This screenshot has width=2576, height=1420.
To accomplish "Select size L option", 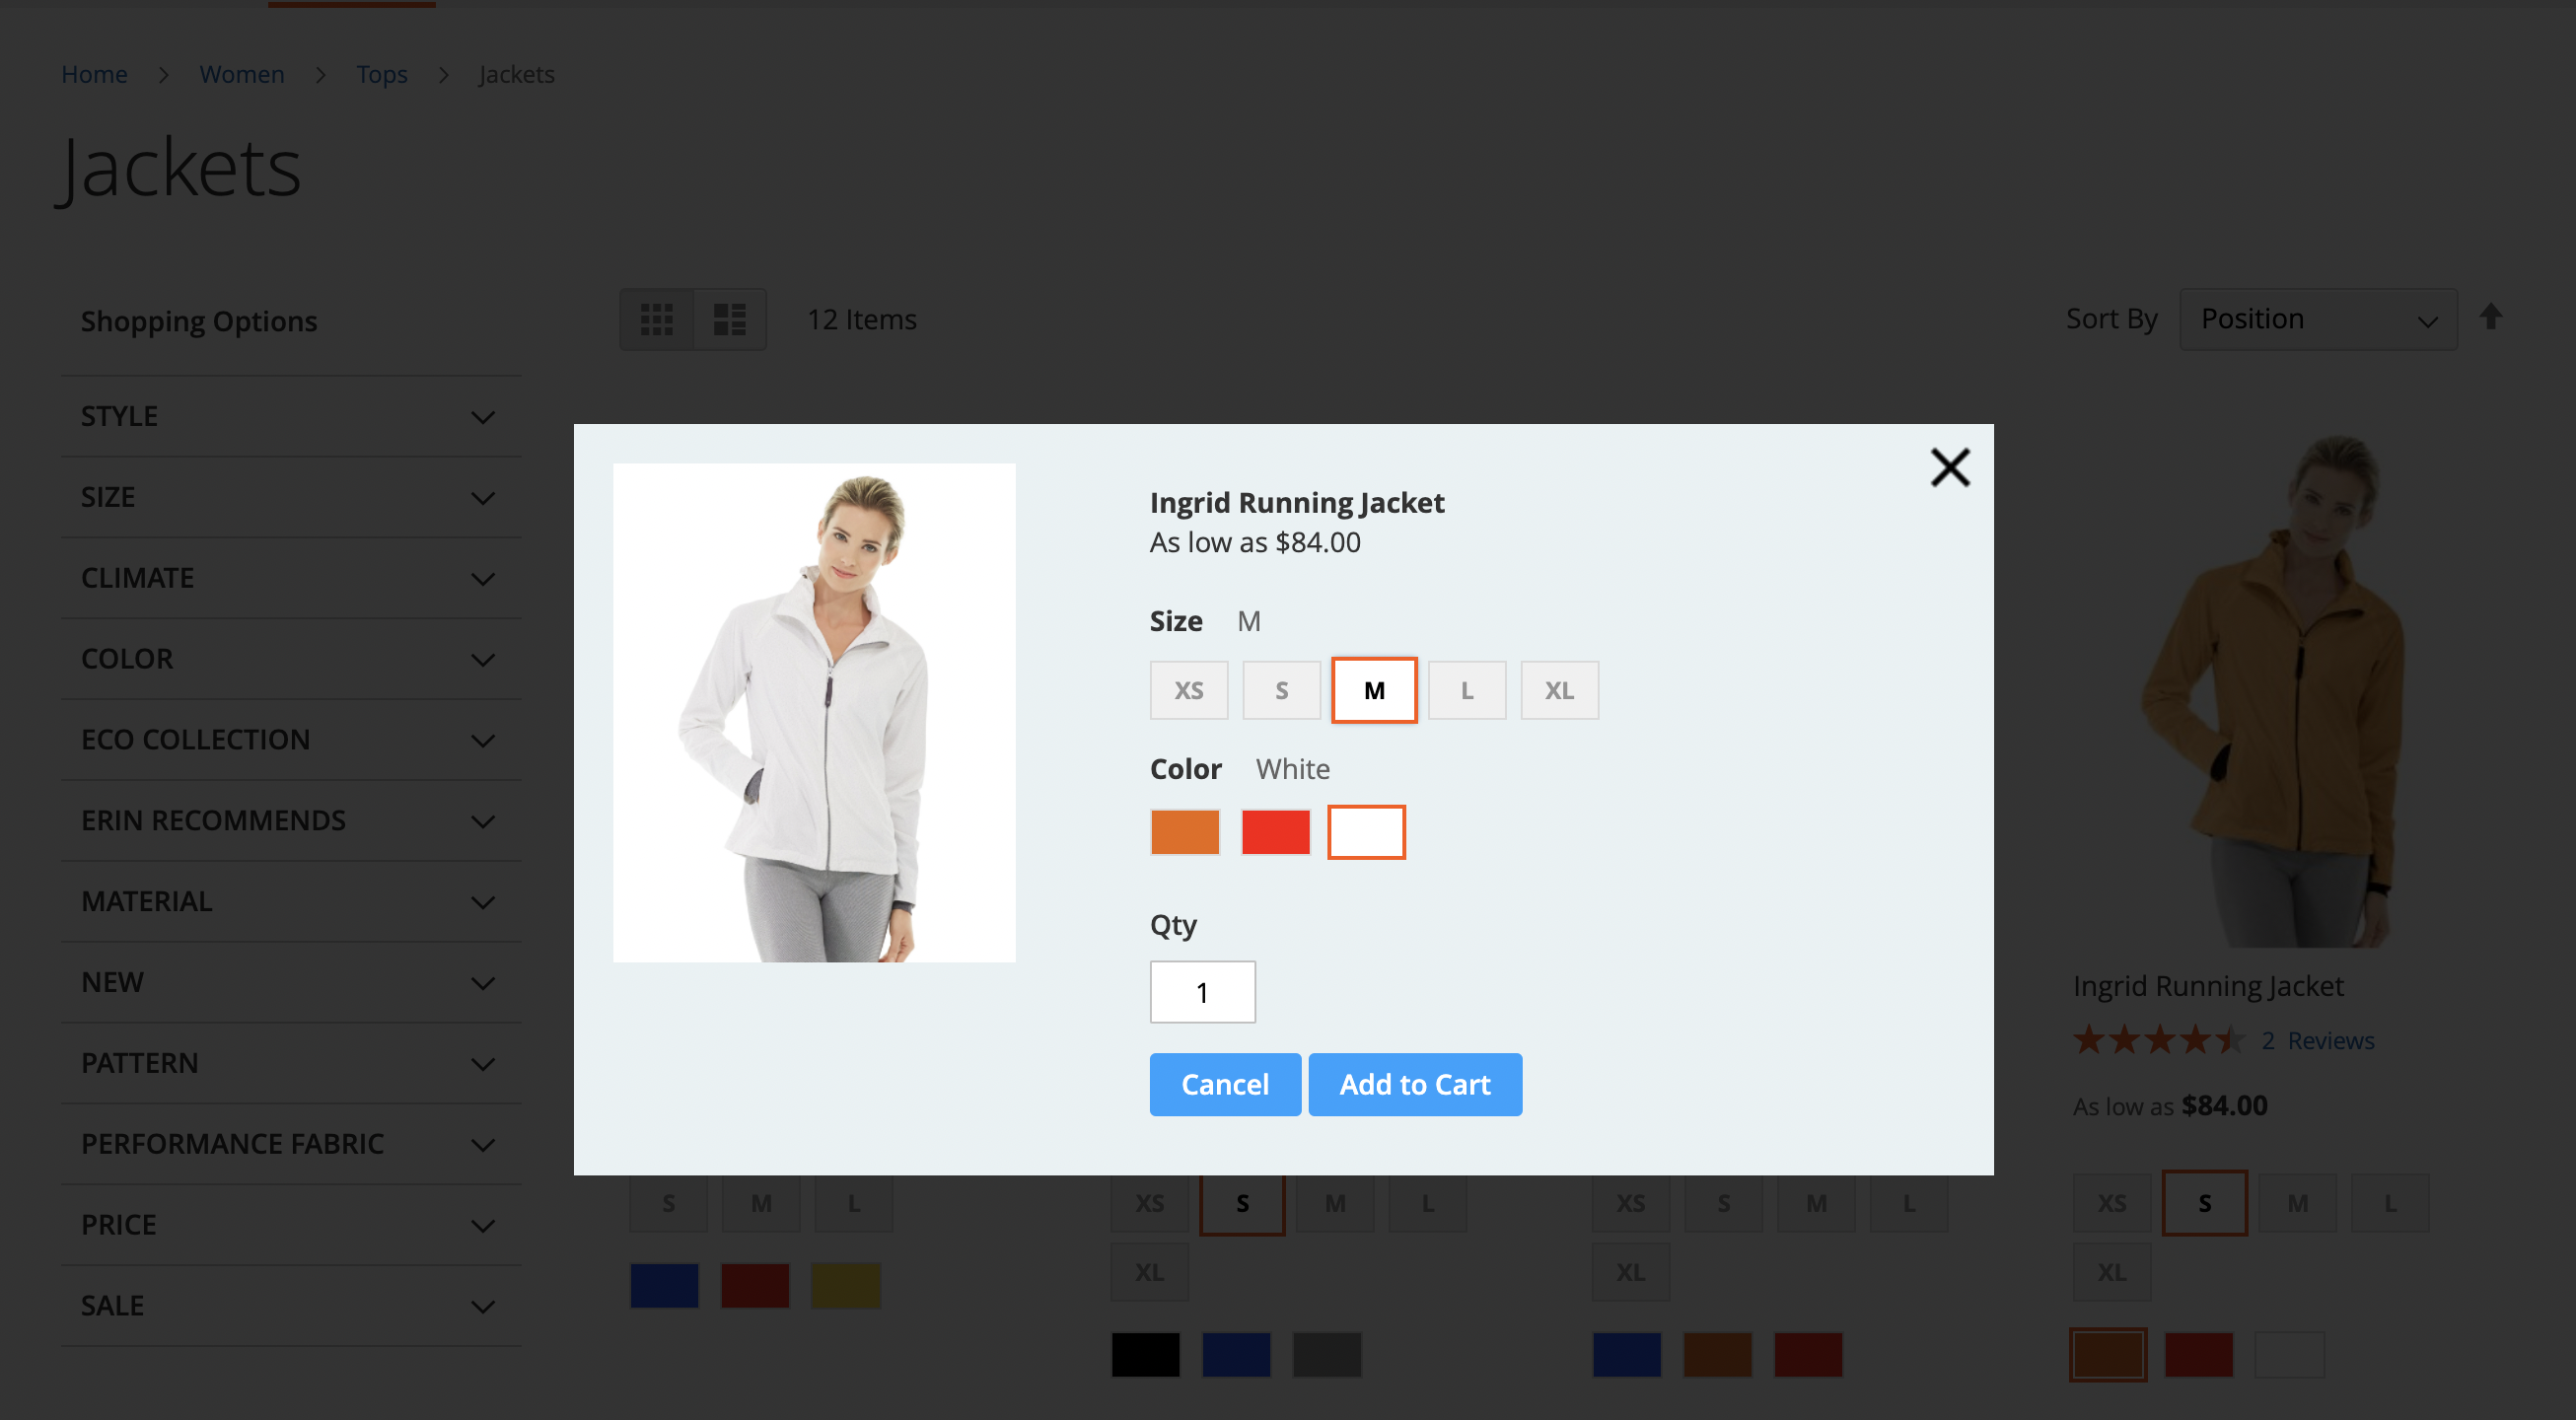I will click(x=1466, y=689).
